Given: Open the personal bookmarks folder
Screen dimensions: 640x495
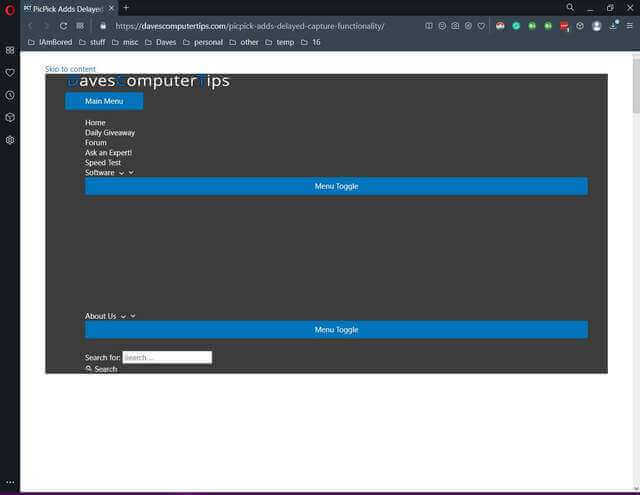Looking at the screenshot, I should click(203, 42).
